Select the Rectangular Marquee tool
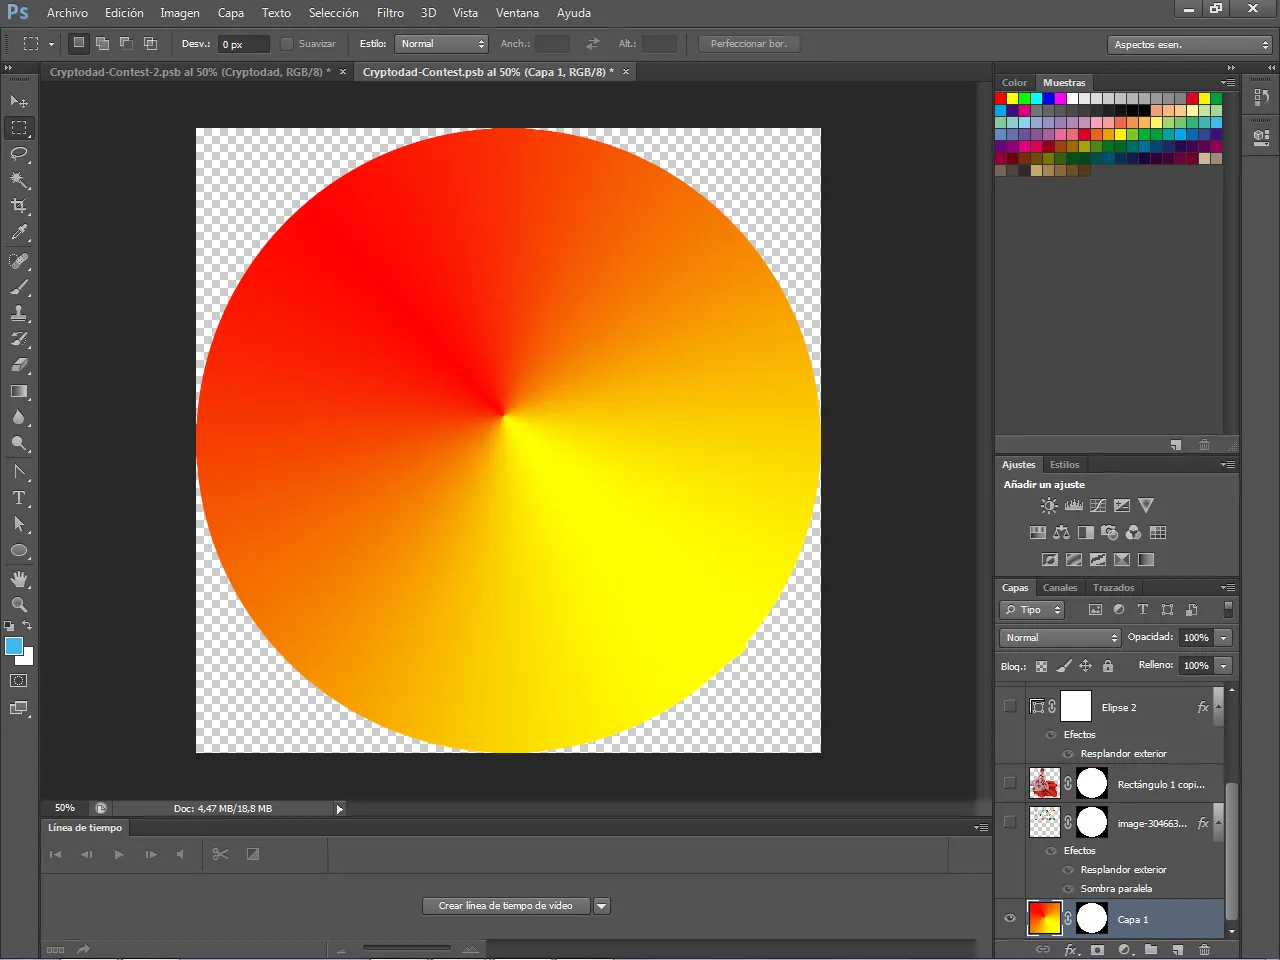 pyautogui.click(x=19, y=128)
